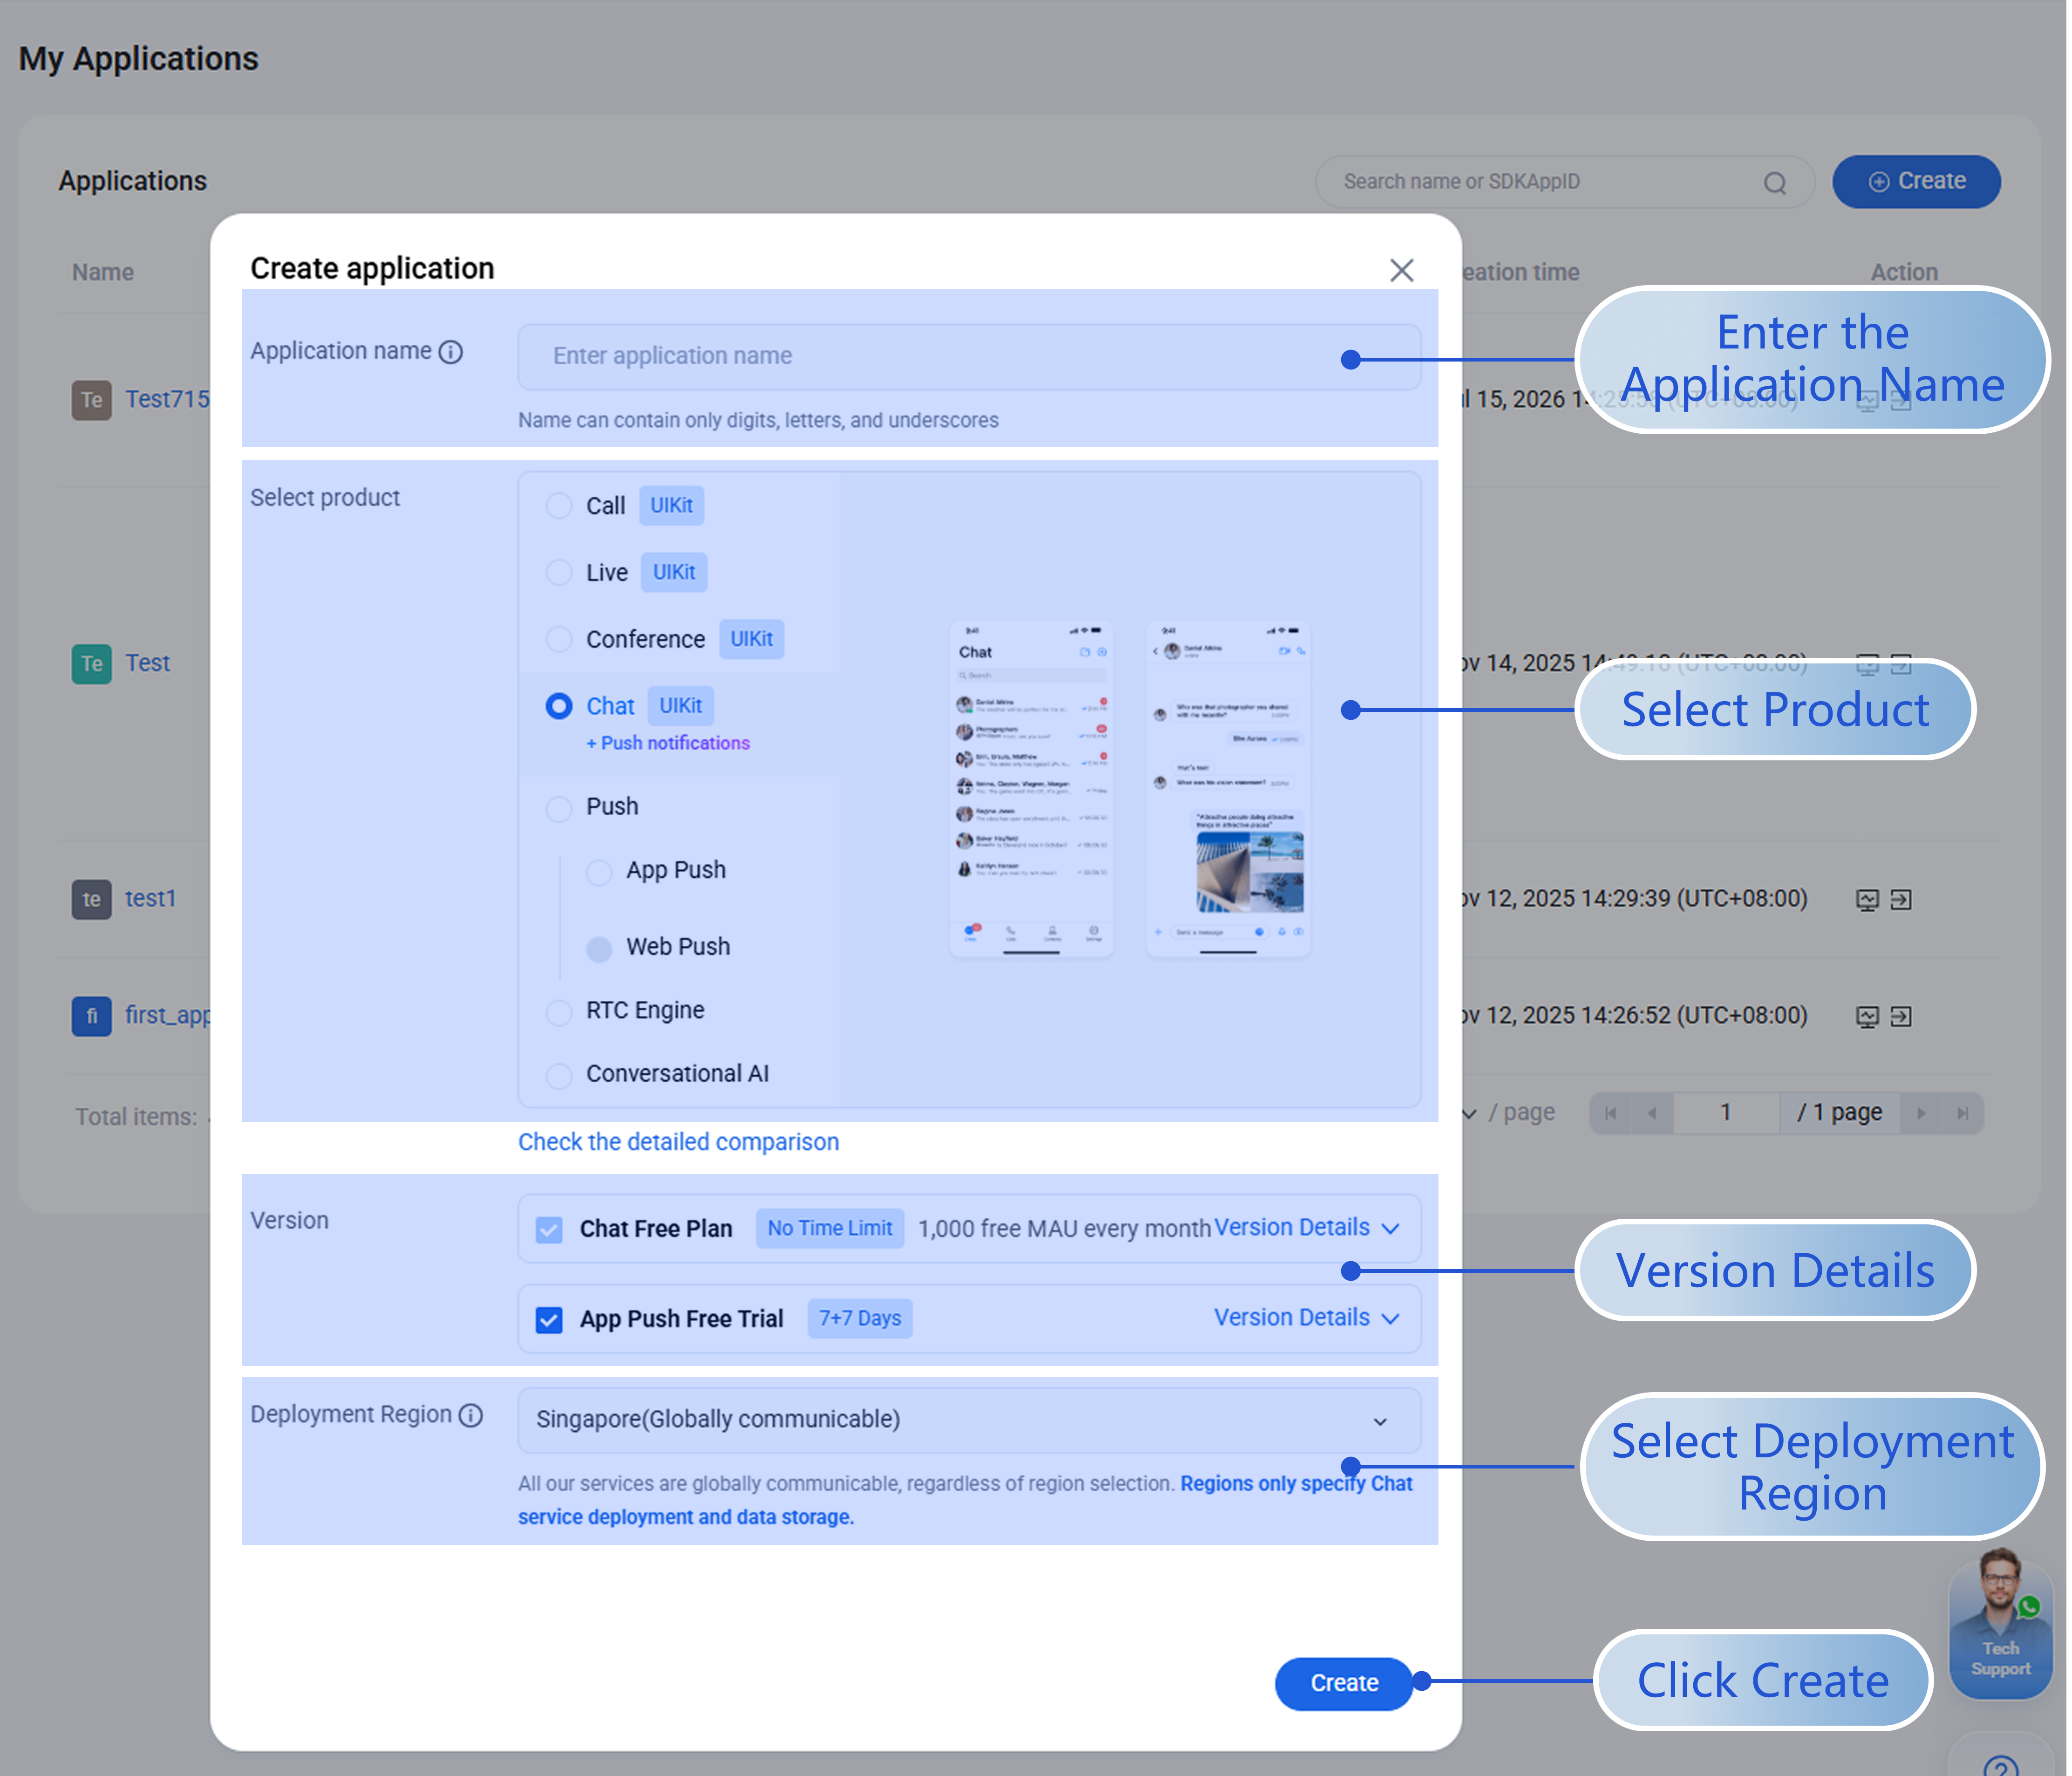Click the 7+7 Days badge
The image size is (2072, 1776).
[x=860, y=1318]
